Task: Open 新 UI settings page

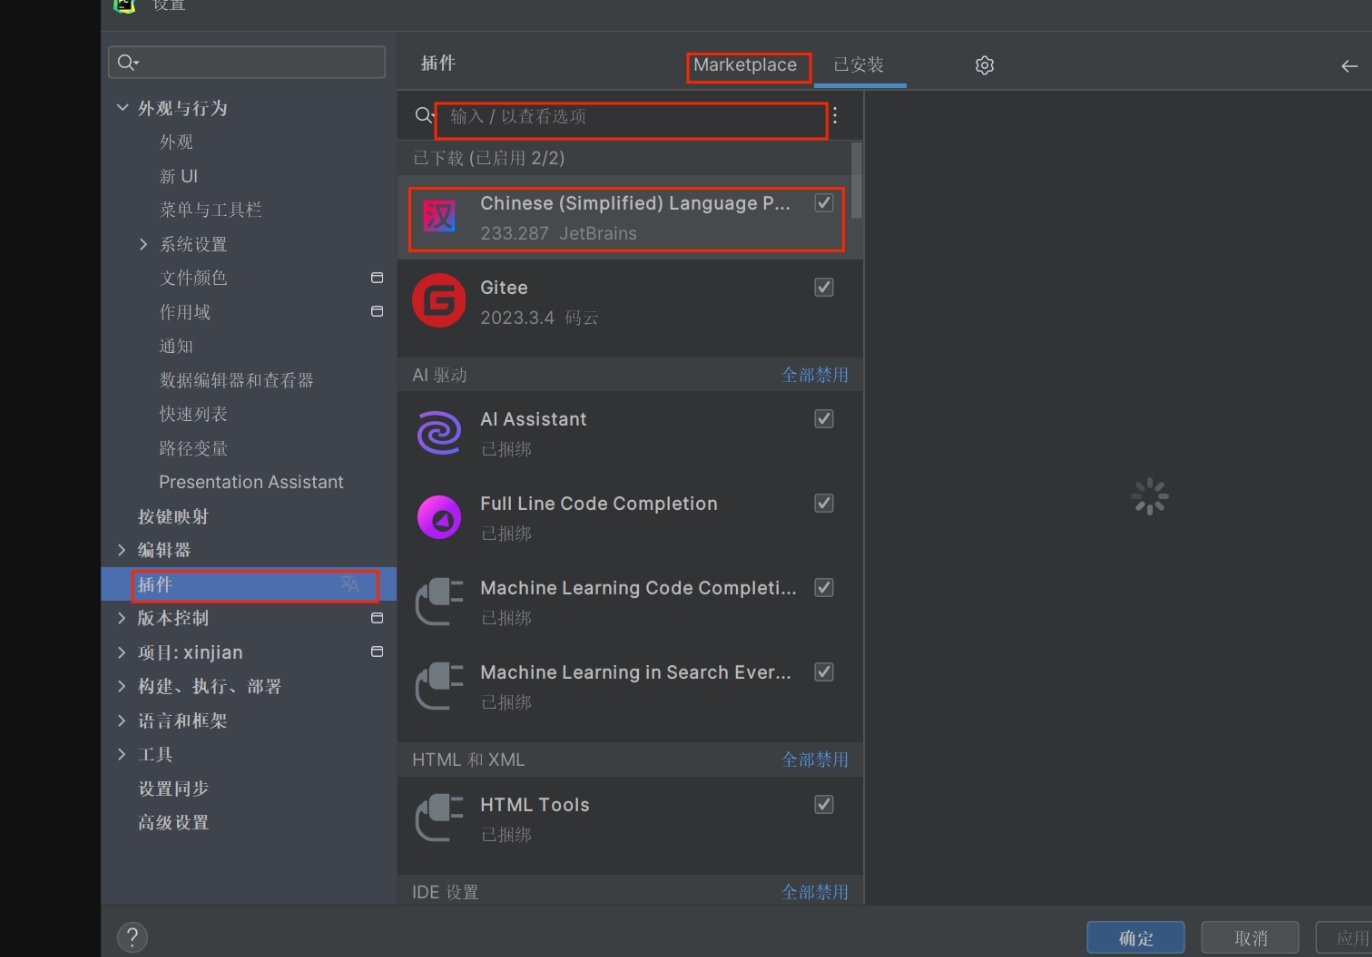Action: pos(179,176)
